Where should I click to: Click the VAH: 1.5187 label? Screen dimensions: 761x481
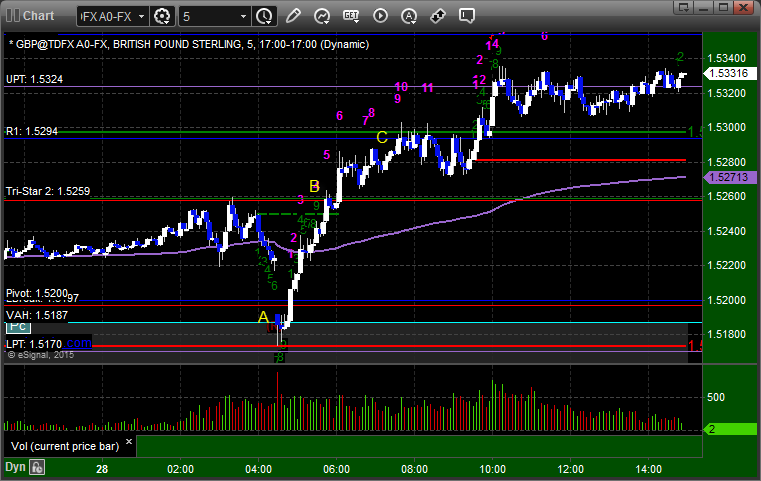37,315
